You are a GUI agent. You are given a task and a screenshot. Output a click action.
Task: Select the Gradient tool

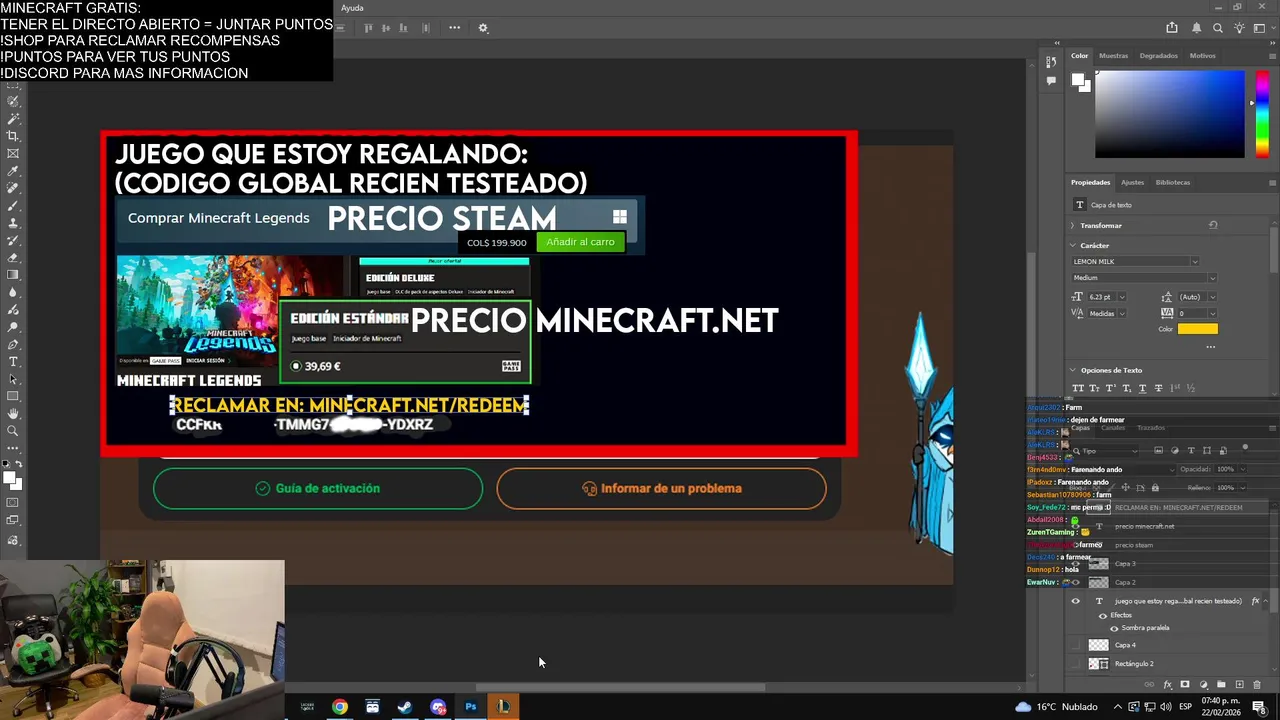[x=13, y=274]
